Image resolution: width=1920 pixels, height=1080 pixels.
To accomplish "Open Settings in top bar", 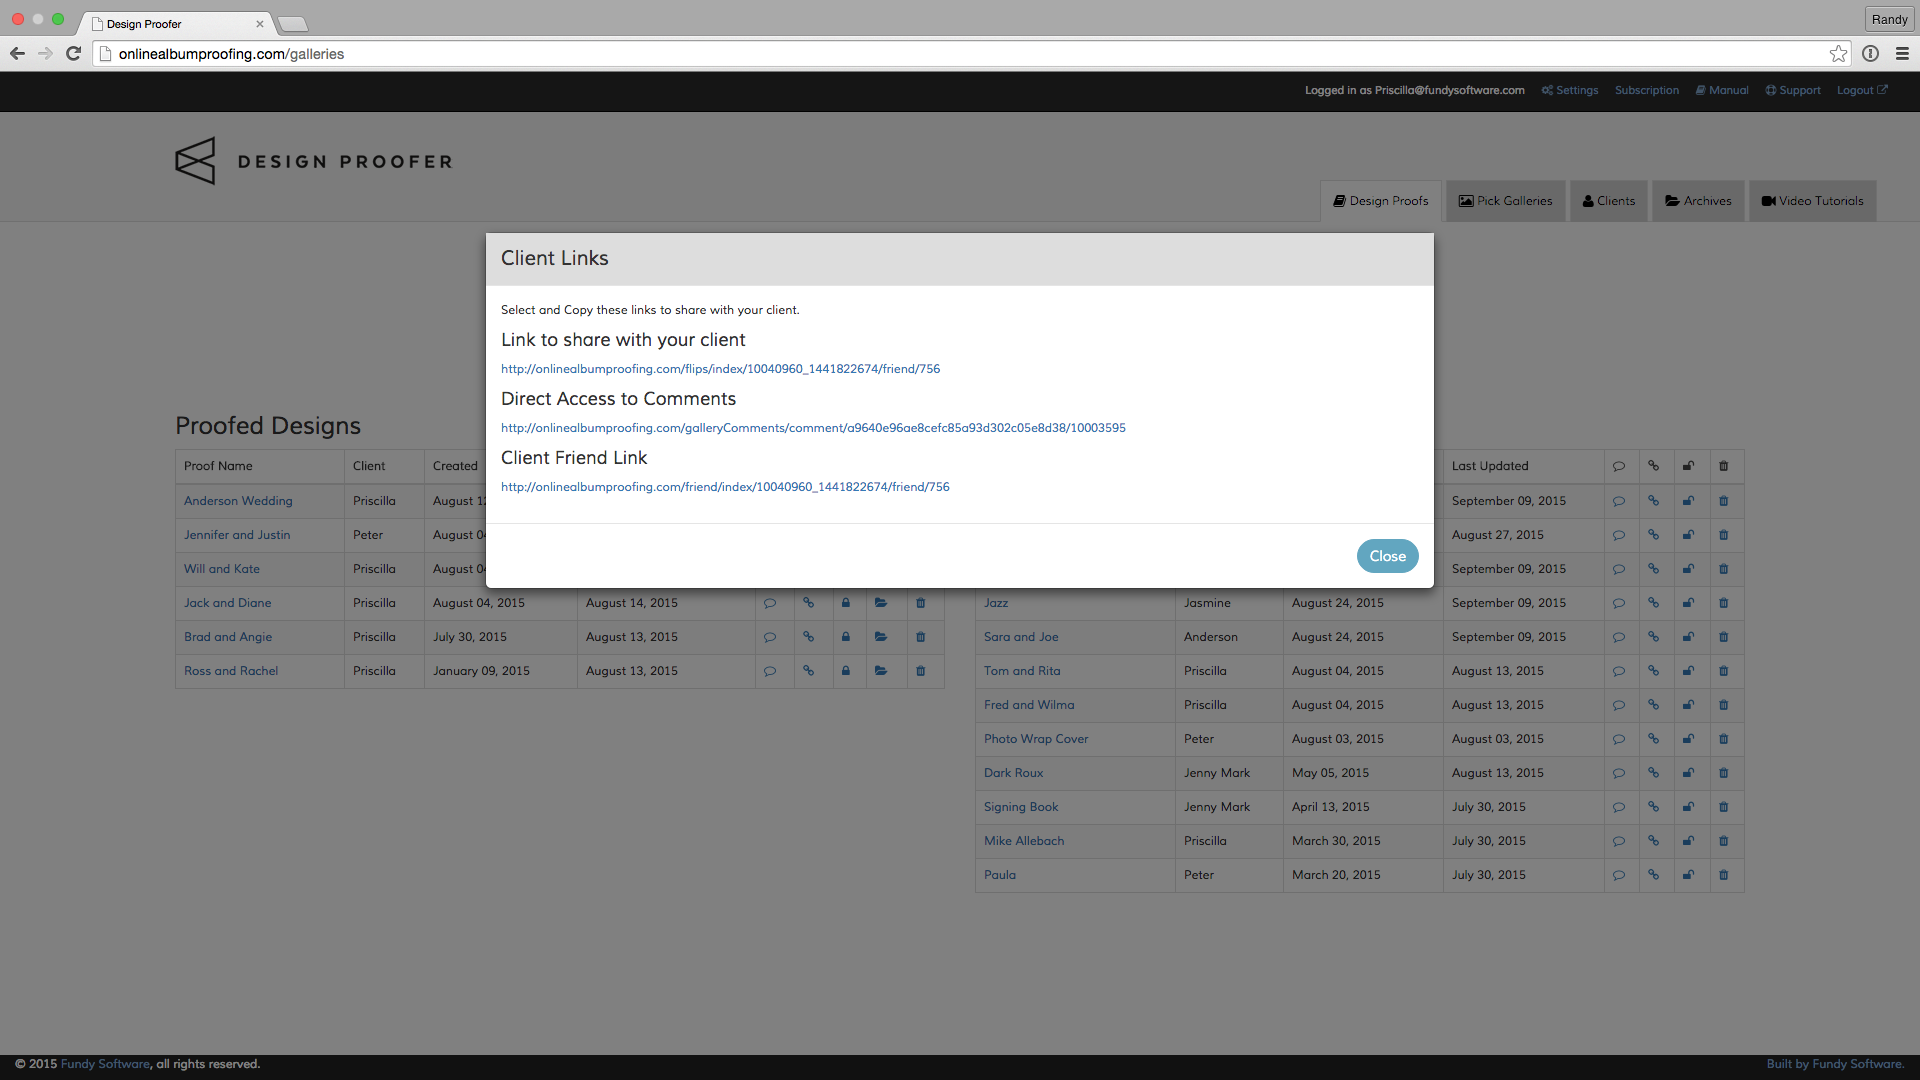I will tap(1570, 90).
